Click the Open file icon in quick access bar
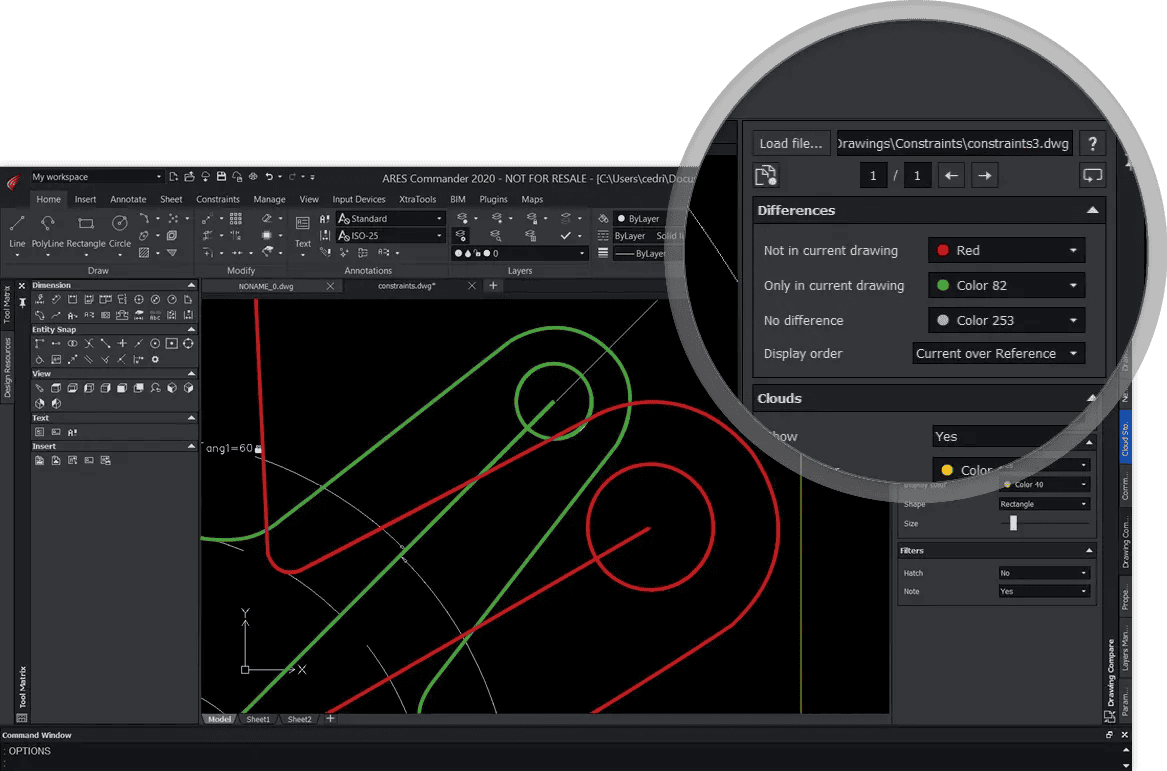1167x771 pixels. 189,176
